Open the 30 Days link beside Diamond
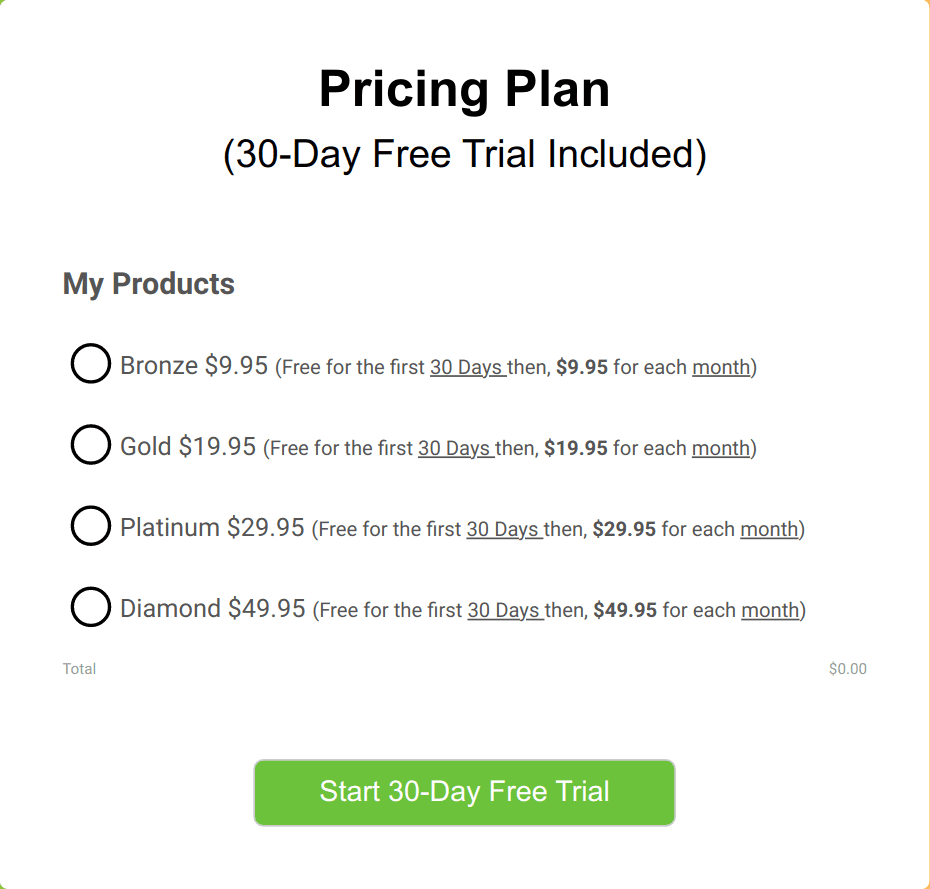 coord(505,610)
